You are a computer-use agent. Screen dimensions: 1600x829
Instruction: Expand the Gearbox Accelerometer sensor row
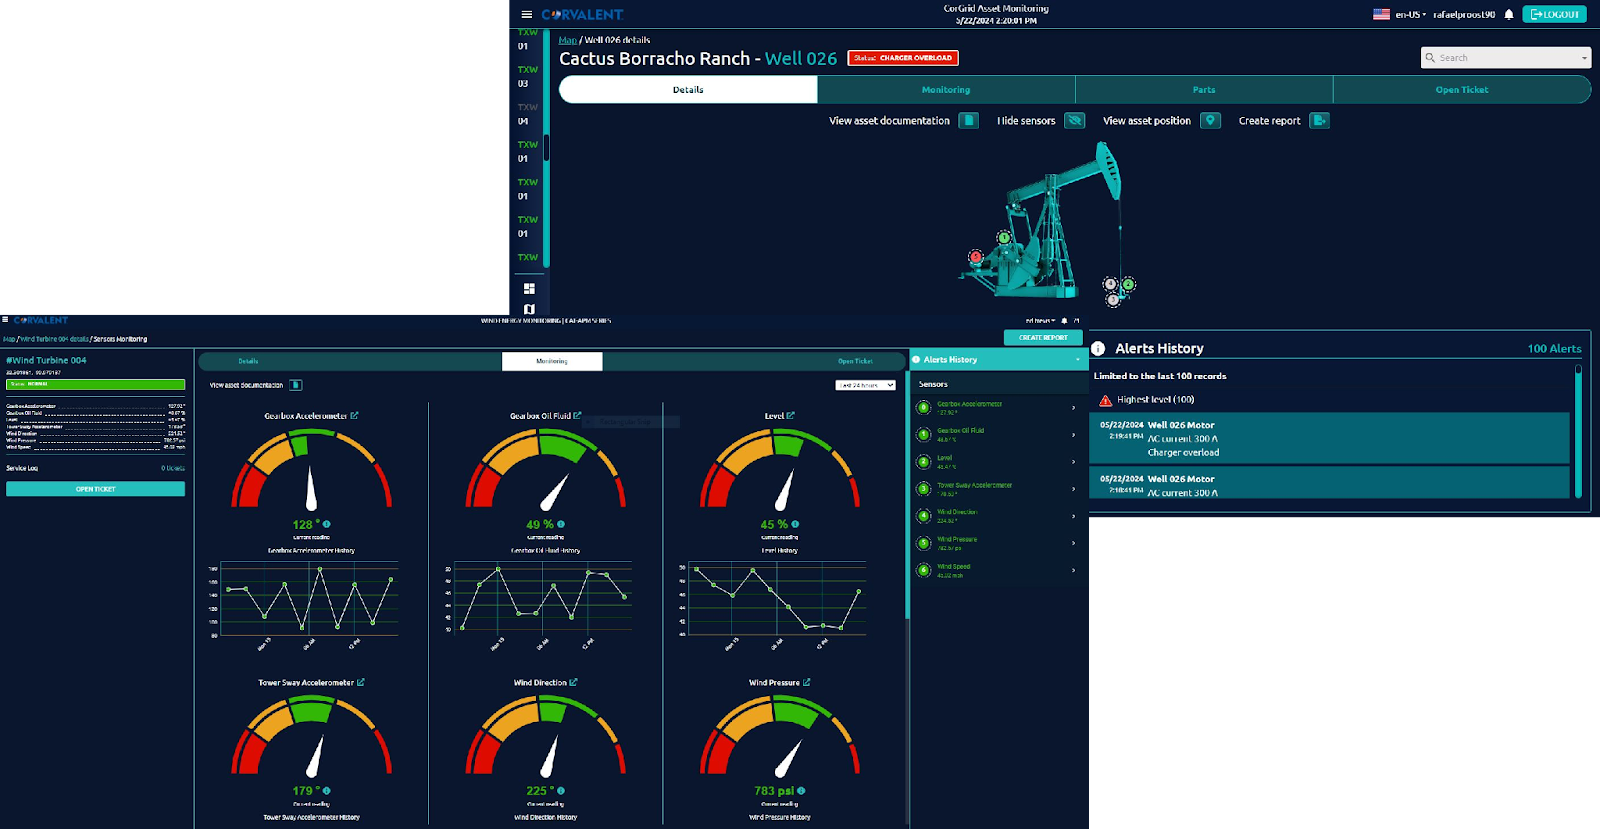coord(1073,407)
